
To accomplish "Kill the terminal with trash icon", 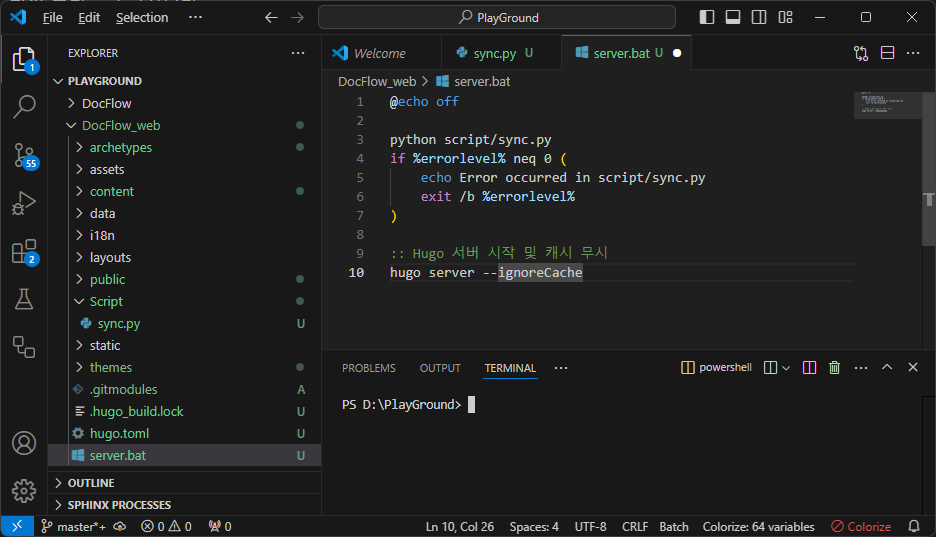I will tap(835, 368).
